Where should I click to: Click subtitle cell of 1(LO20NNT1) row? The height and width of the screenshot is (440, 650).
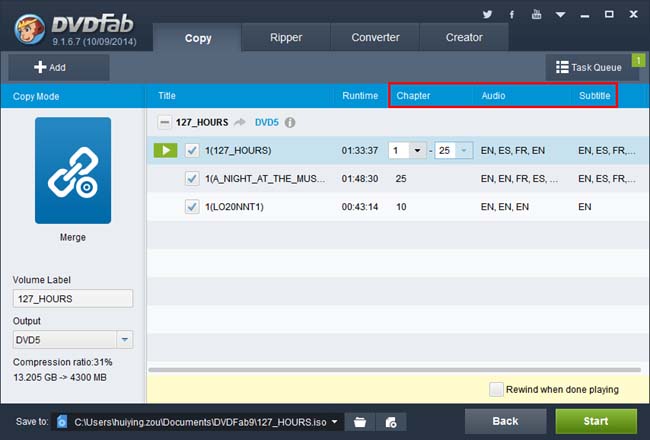tap(585, 207)
